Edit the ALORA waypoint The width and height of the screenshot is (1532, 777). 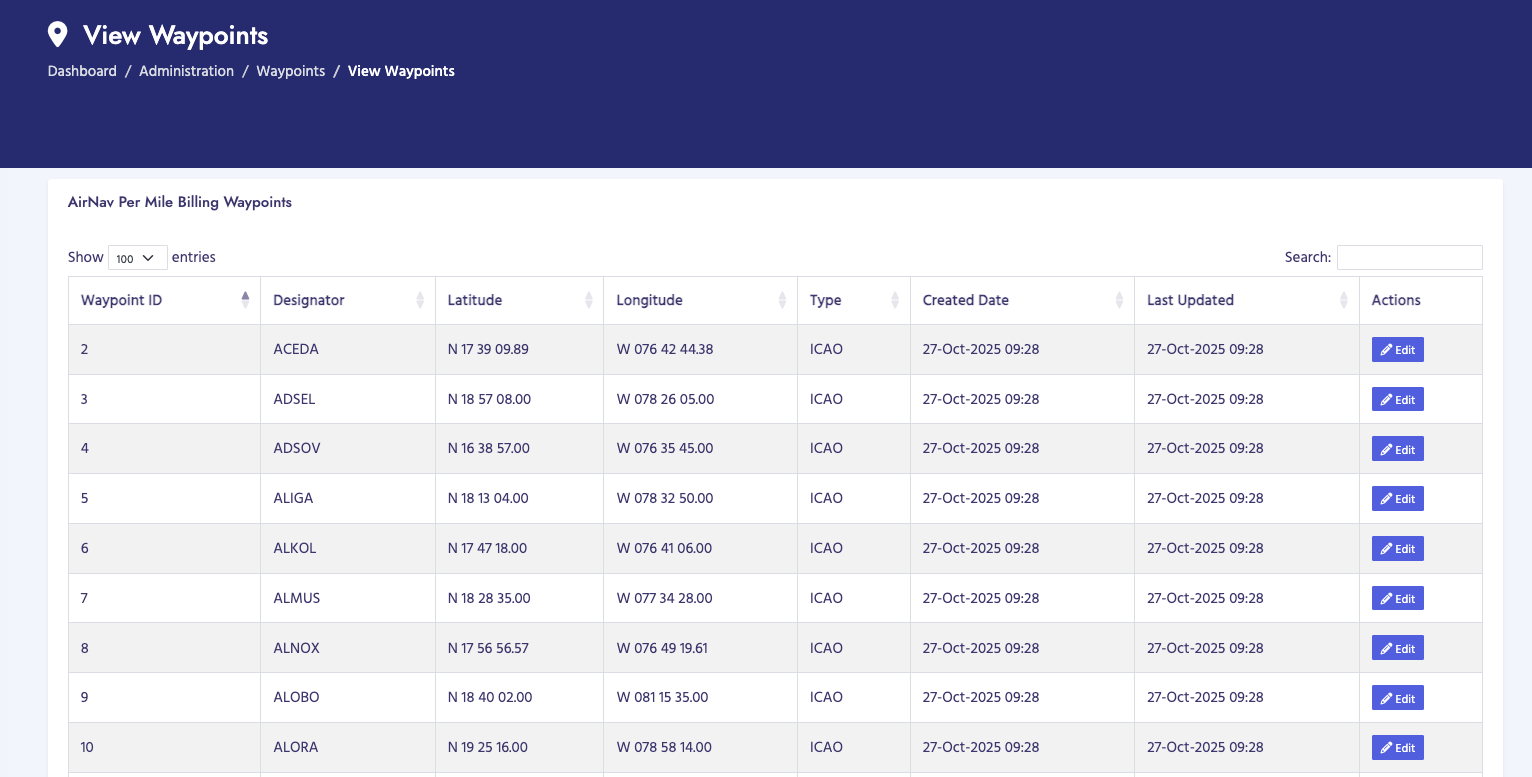(1397, 748)
